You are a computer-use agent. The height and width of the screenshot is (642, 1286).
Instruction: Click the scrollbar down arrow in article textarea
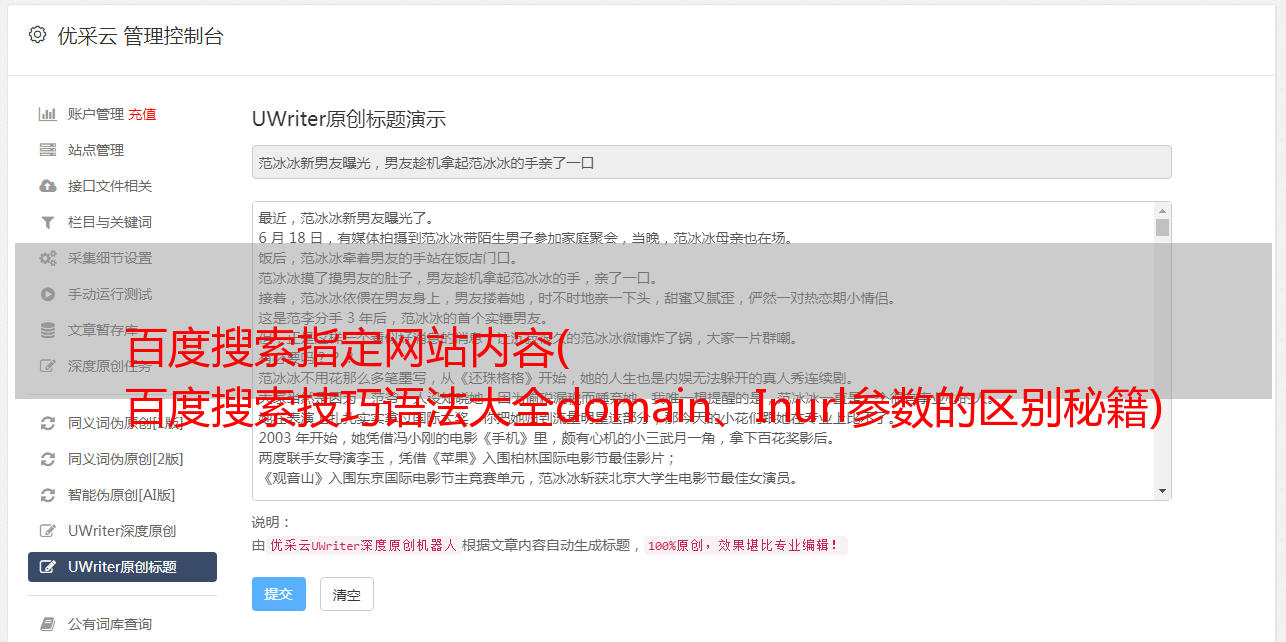(x=1162, y=491)
